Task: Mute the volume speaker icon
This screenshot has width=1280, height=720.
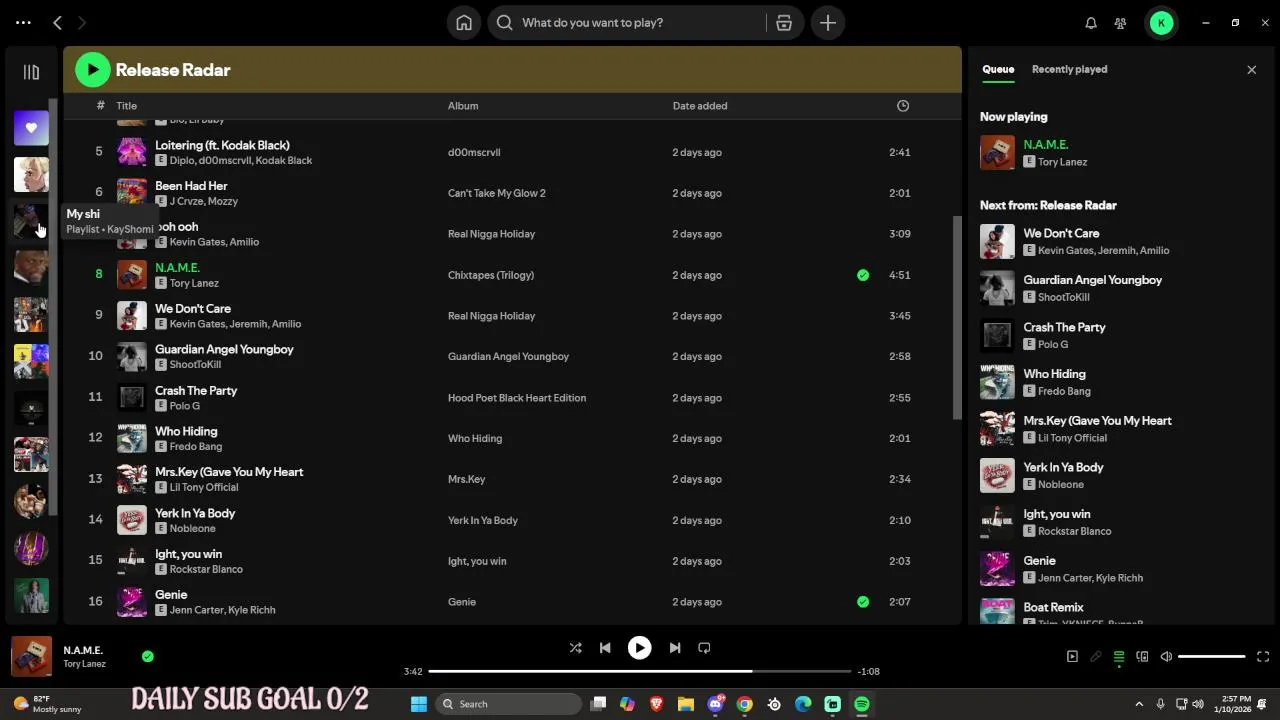Action: (1166, 656)
